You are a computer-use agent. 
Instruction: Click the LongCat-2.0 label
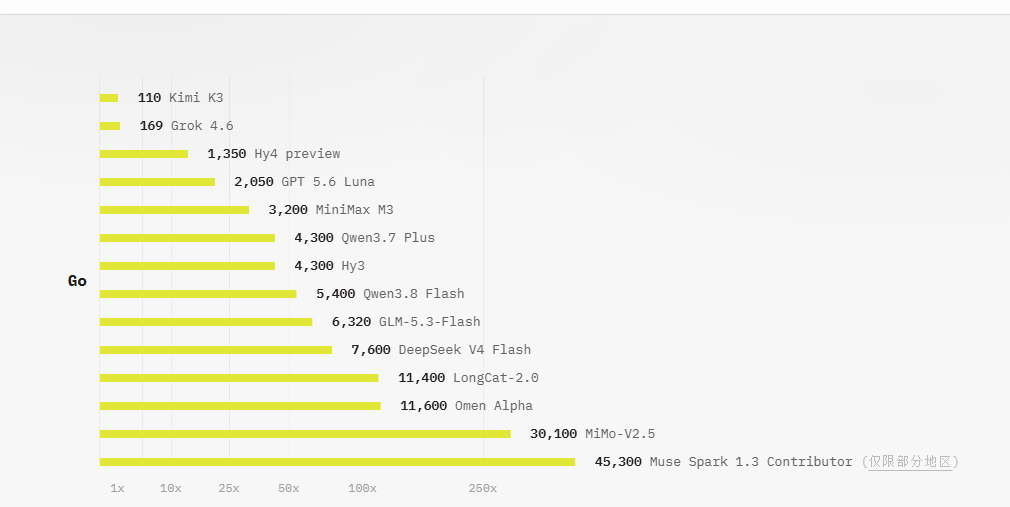pyautogui.click(x=495, y=378)
